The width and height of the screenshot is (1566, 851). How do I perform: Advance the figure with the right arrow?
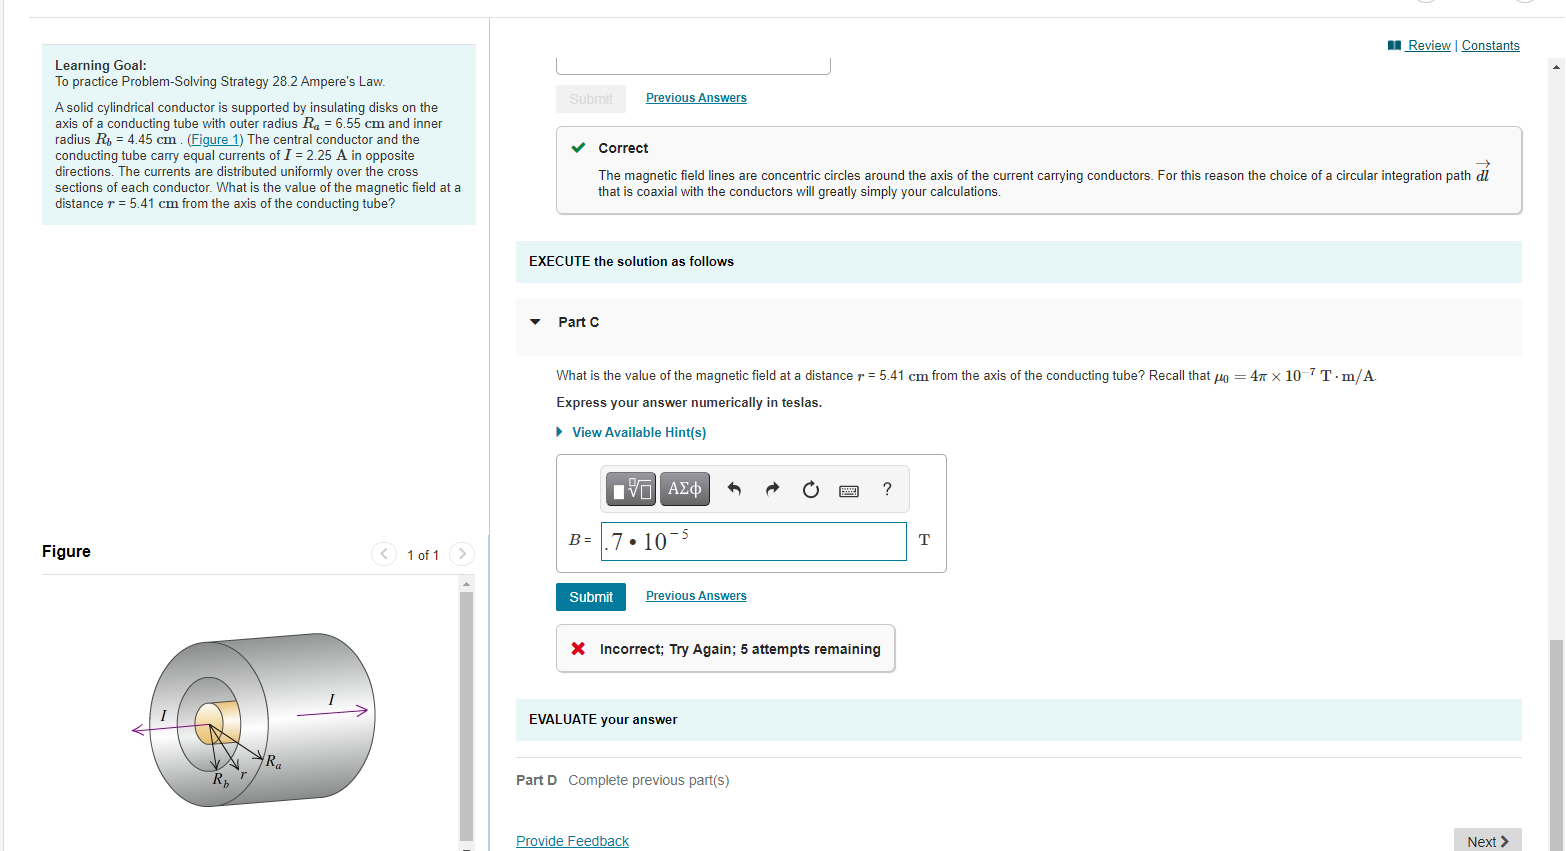pyautogui.click(x=461, y=553)
